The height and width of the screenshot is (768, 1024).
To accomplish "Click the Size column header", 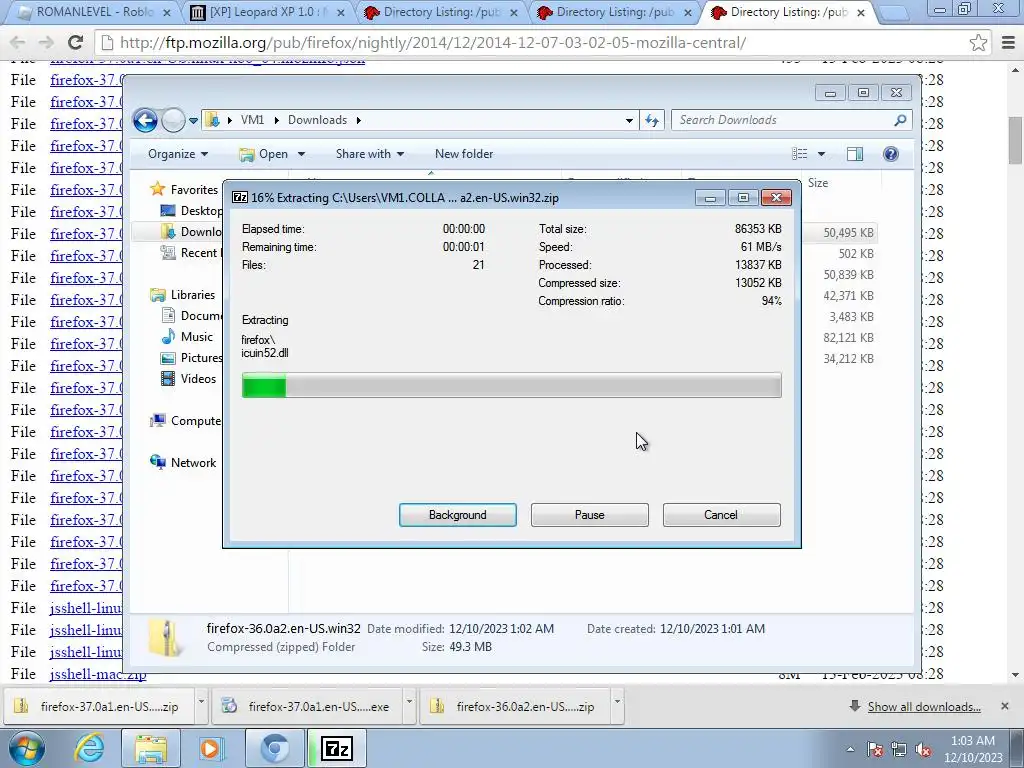I will point(818,183).
